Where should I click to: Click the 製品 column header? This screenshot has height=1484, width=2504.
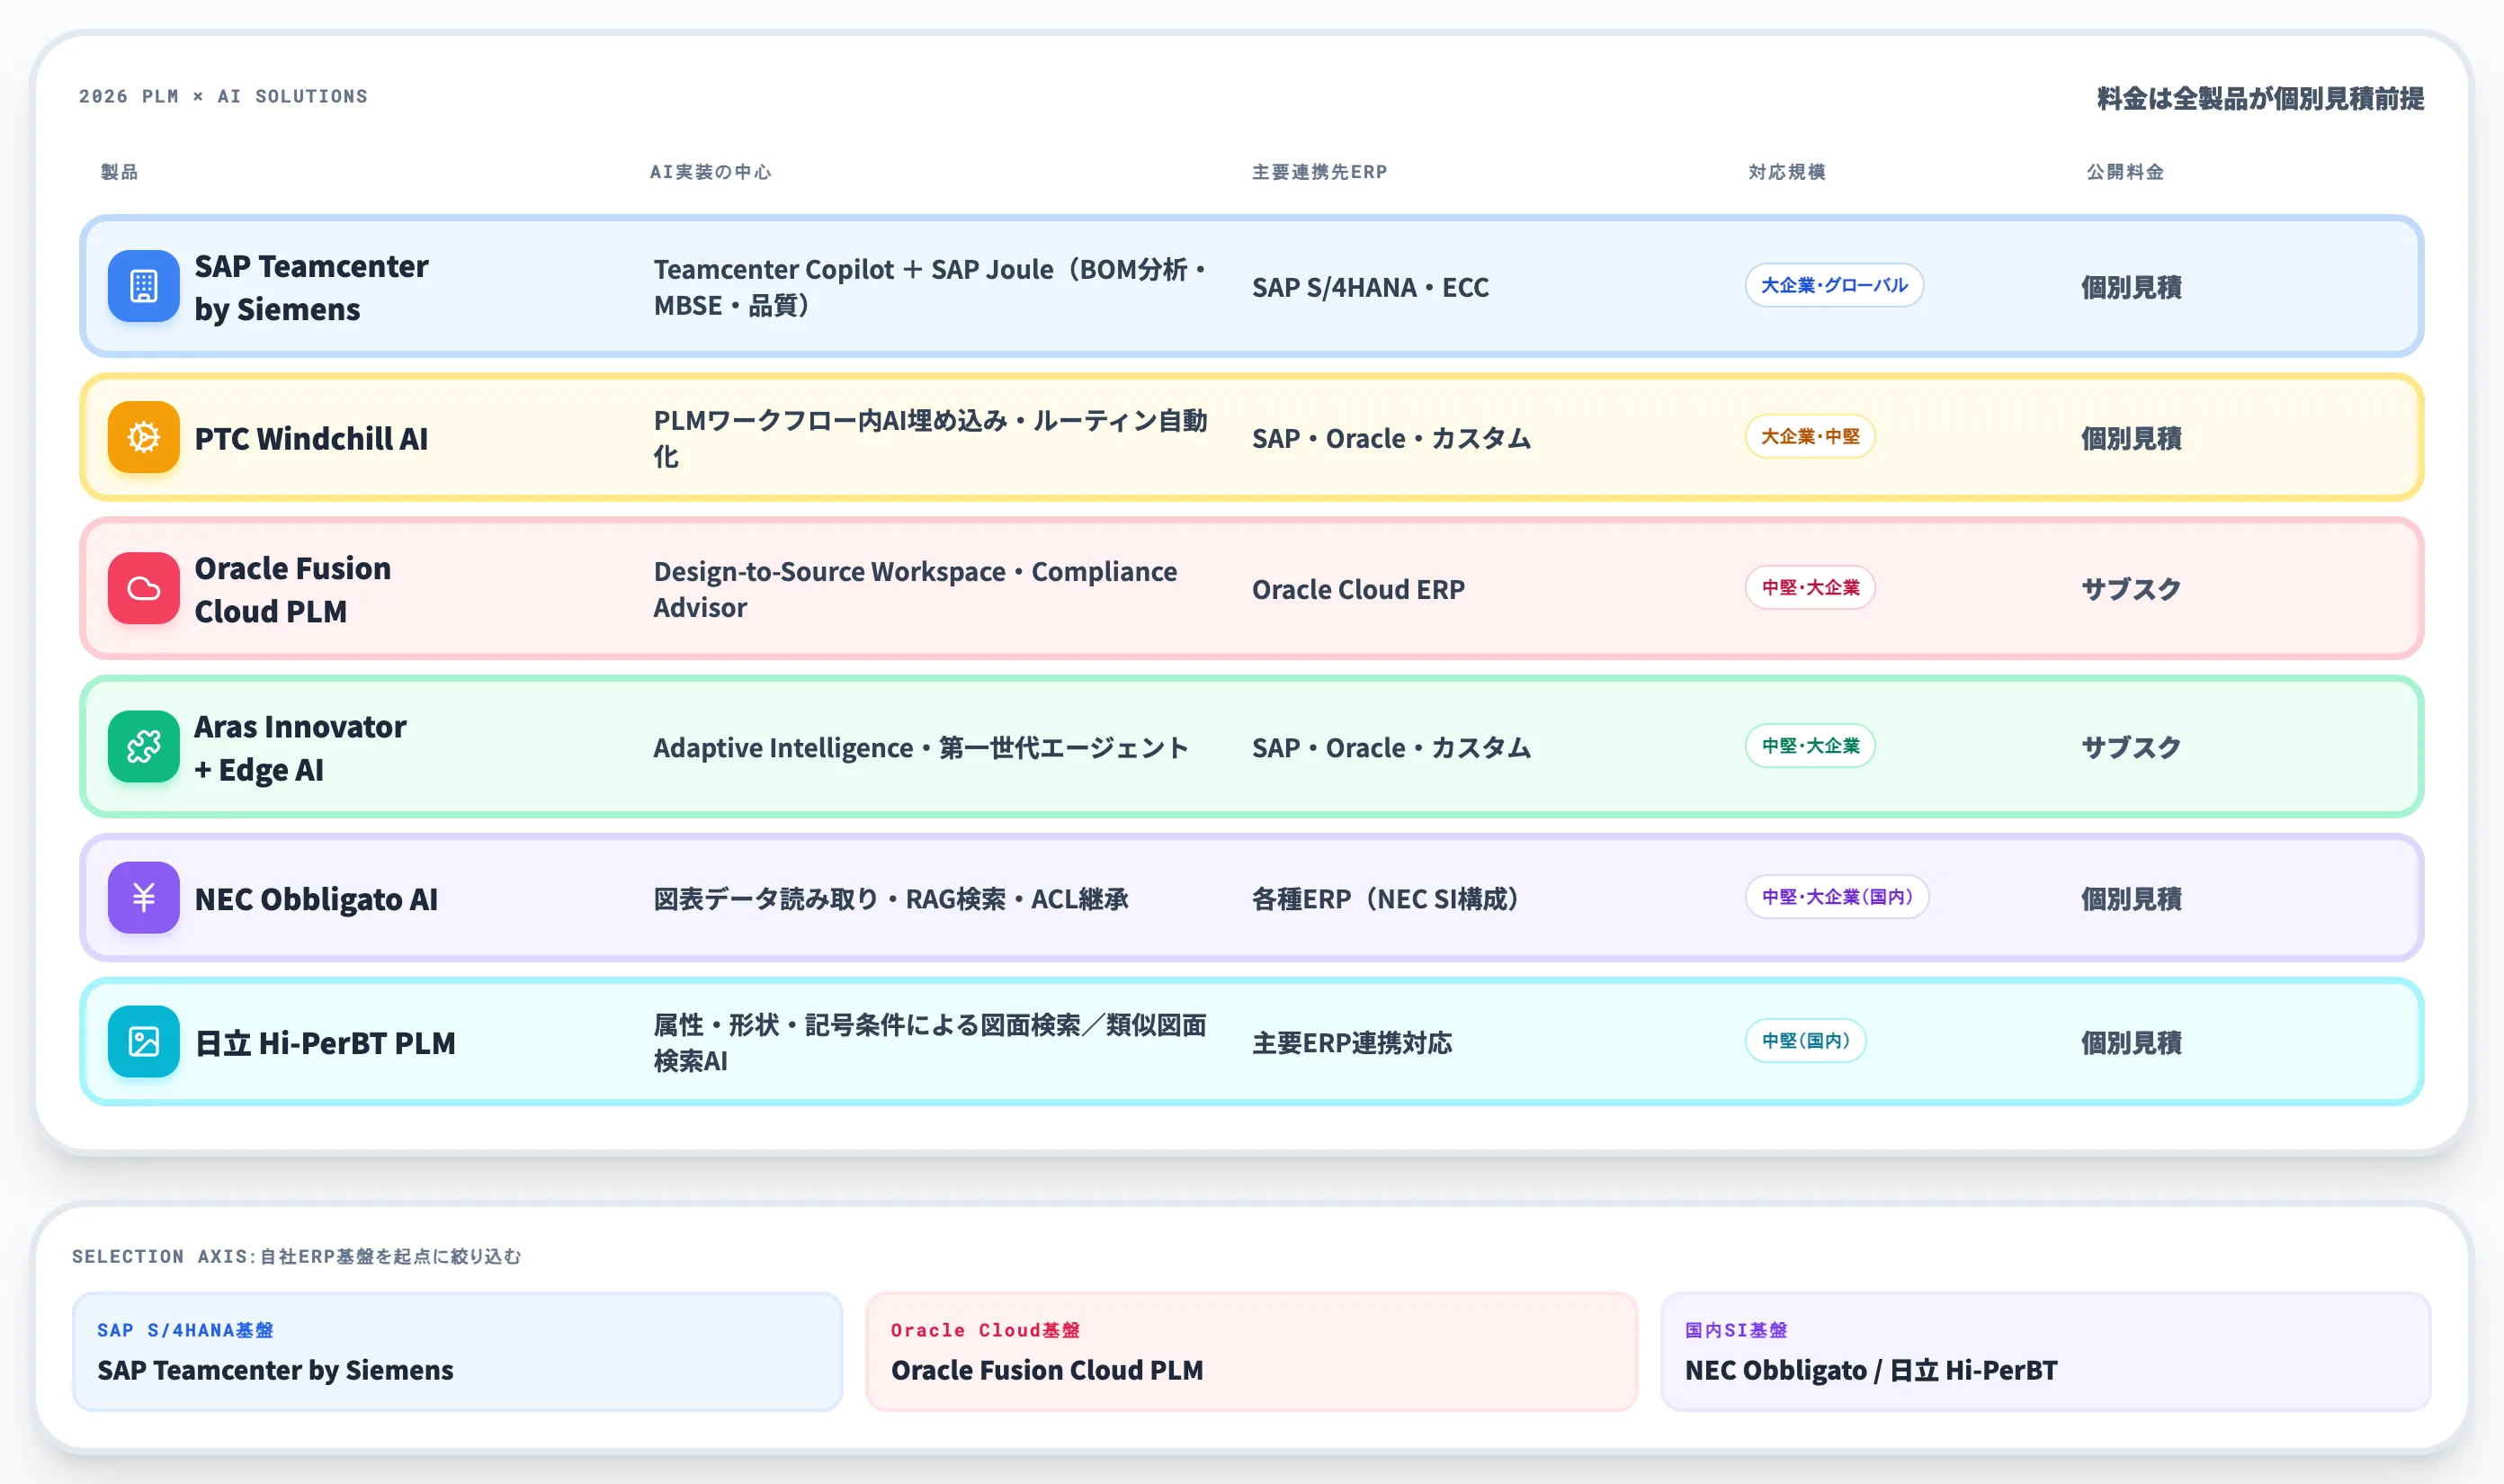(x=119, y=172)
